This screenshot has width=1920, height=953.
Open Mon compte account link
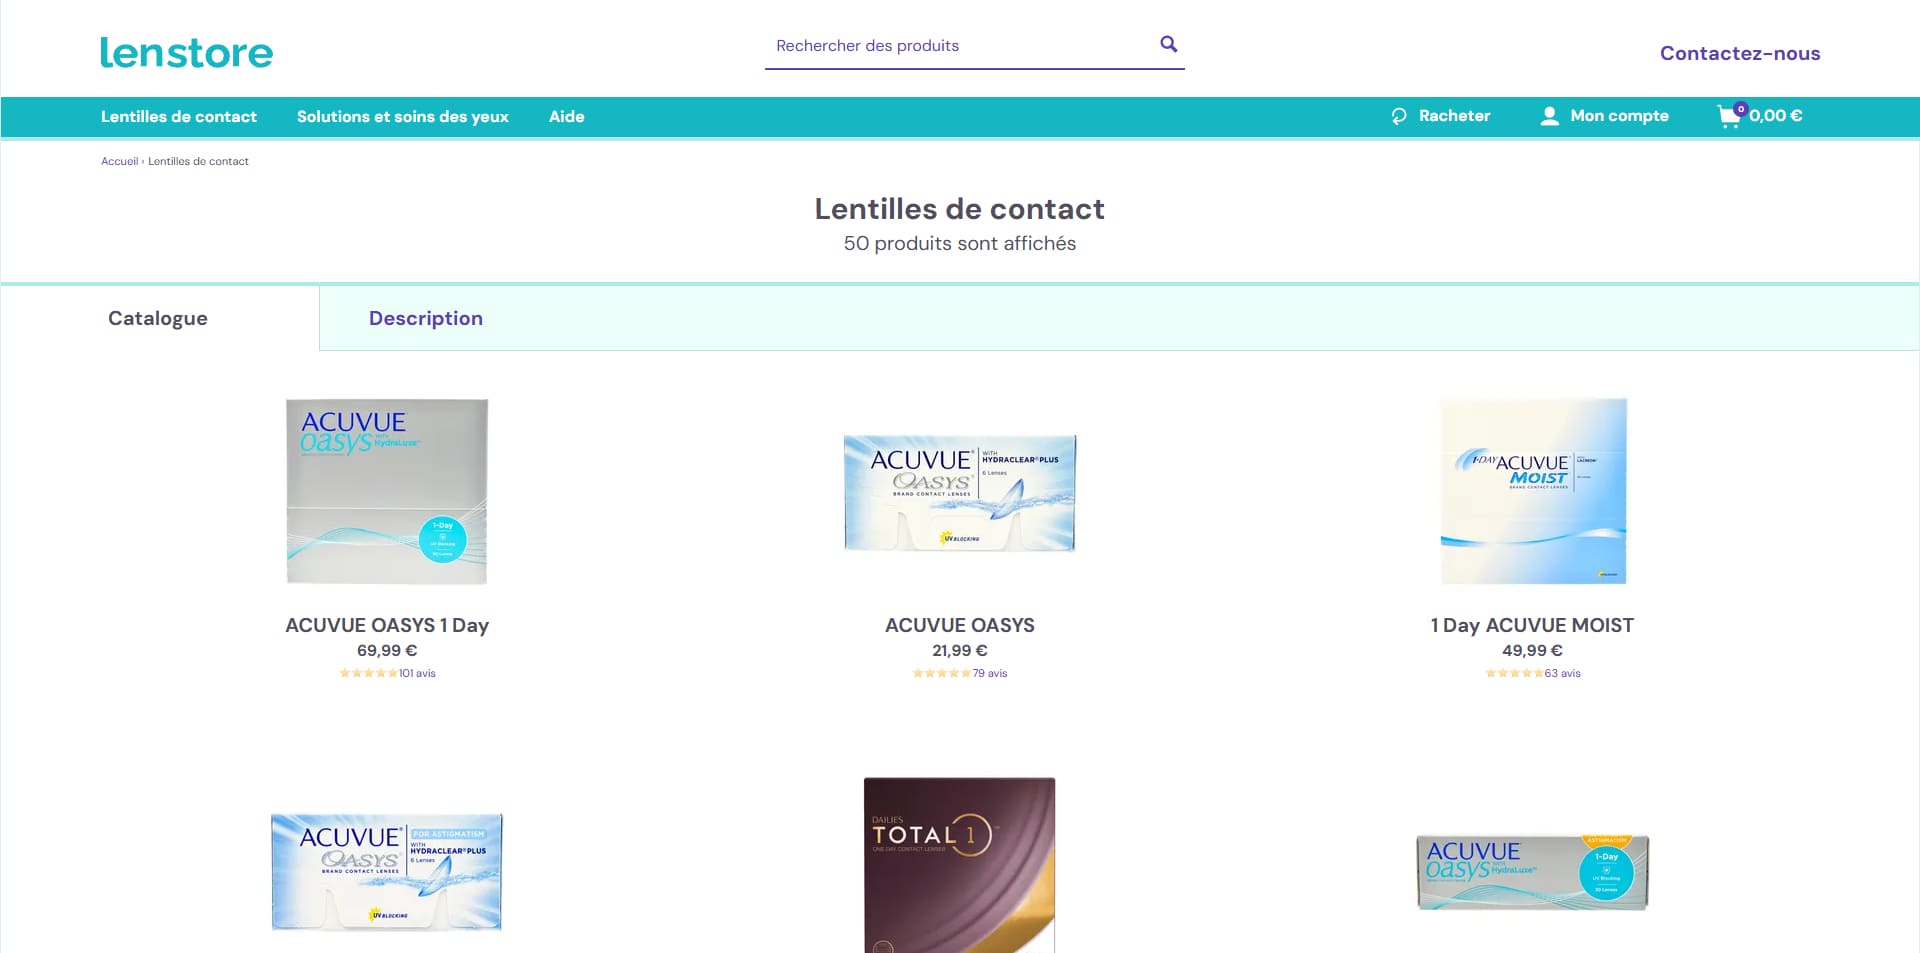click(x=1619, y=116)
